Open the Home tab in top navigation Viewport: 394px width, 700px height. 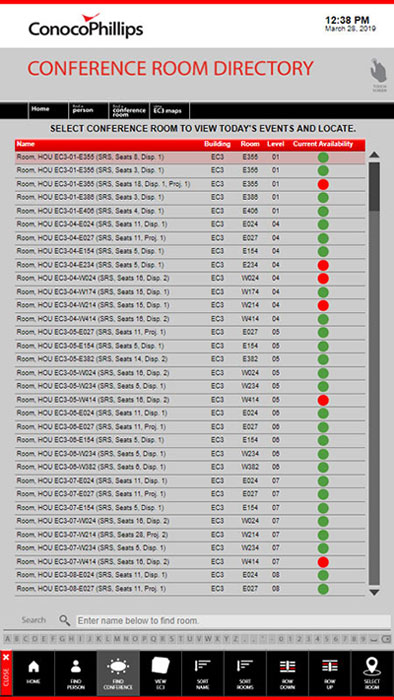[48, 110]
